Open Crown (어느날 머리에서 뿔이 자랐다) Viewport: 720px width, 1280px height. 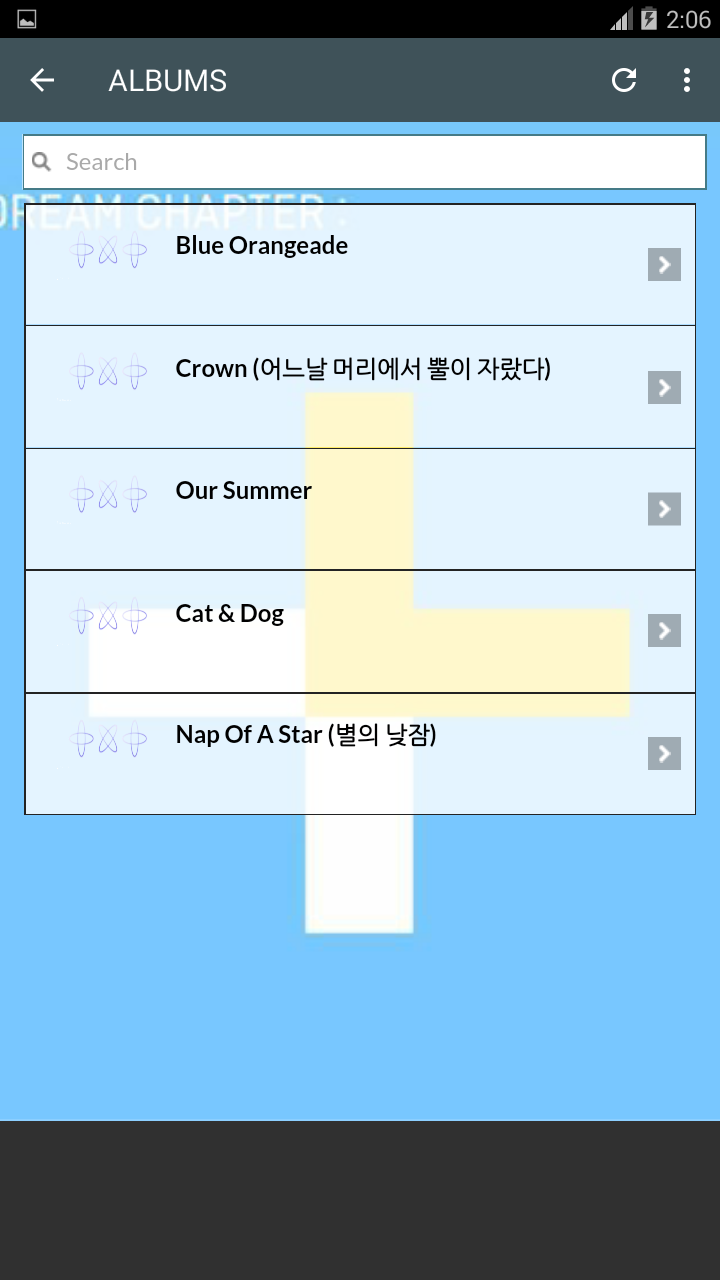pyautogui.click(x=363, y=369)
